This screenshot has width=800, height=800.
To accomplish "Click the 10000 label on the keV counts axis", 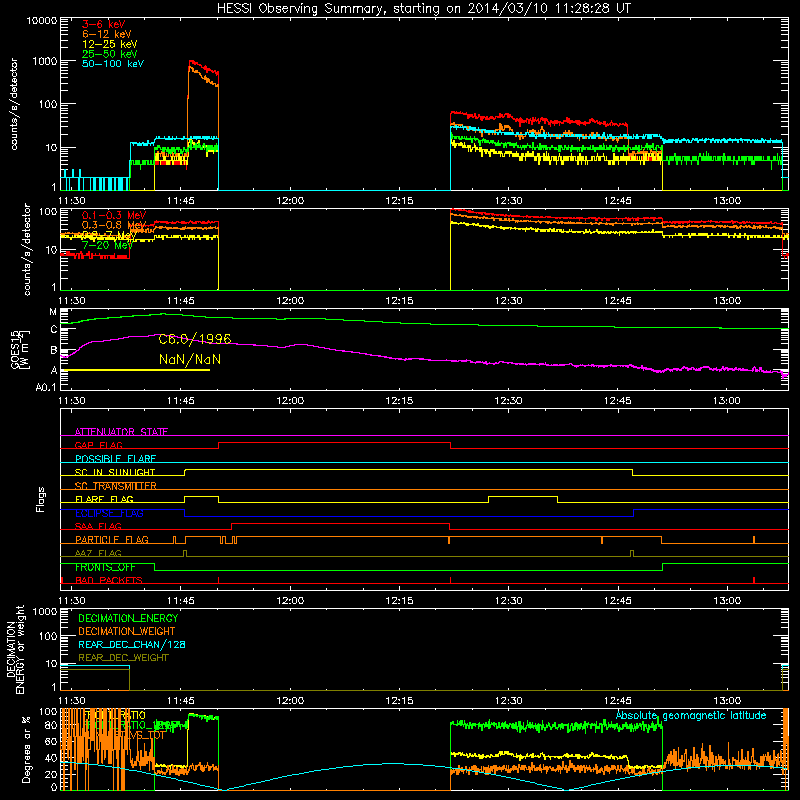I will (42, 21).
